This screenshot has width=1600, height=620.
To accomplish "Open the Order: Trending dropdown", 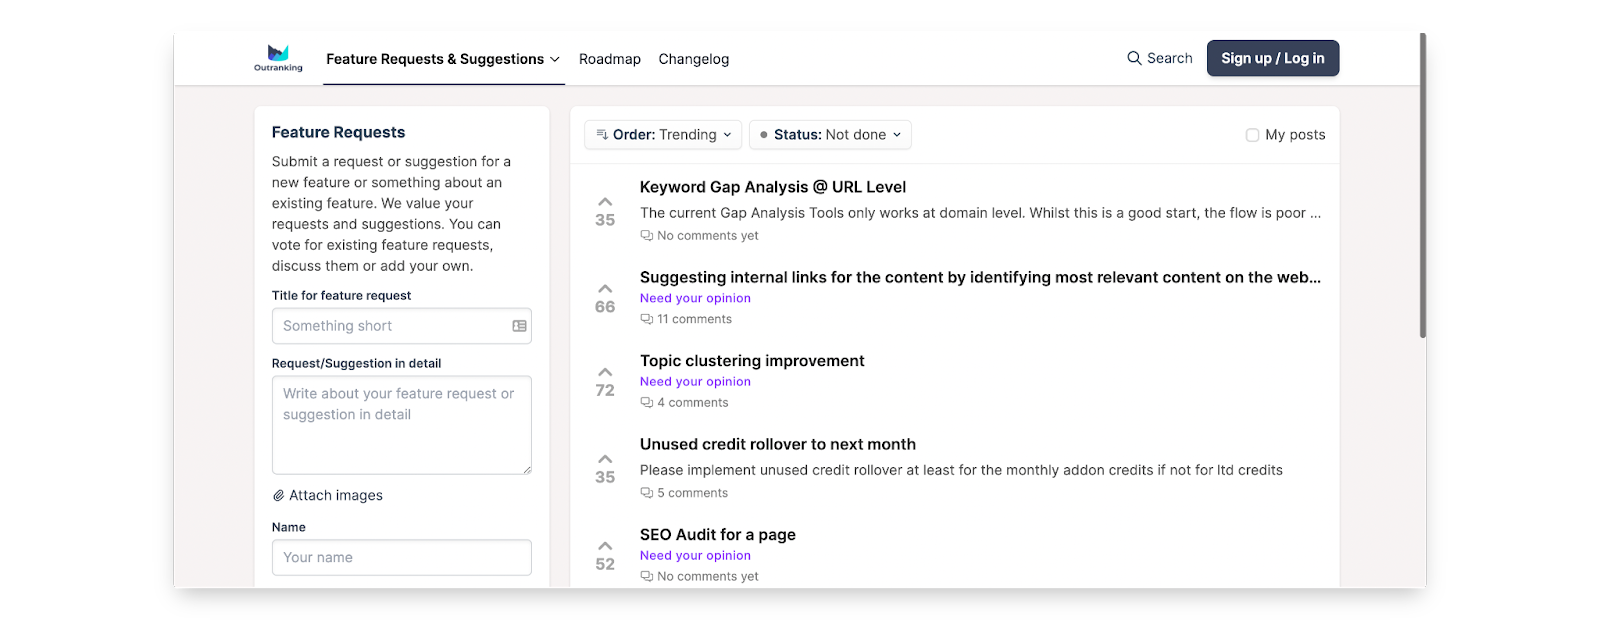I will (664, 135).
